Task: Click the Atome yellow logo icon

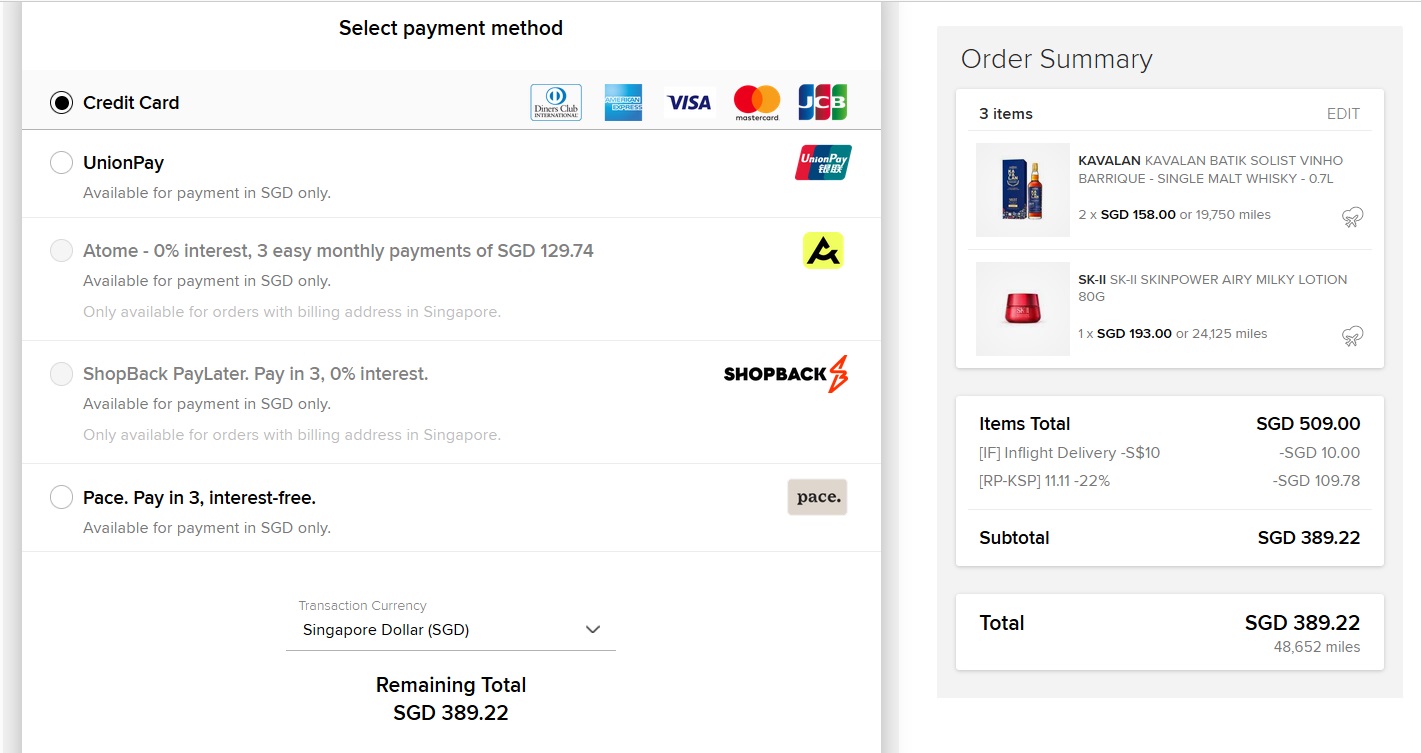Action: (823, 251)
